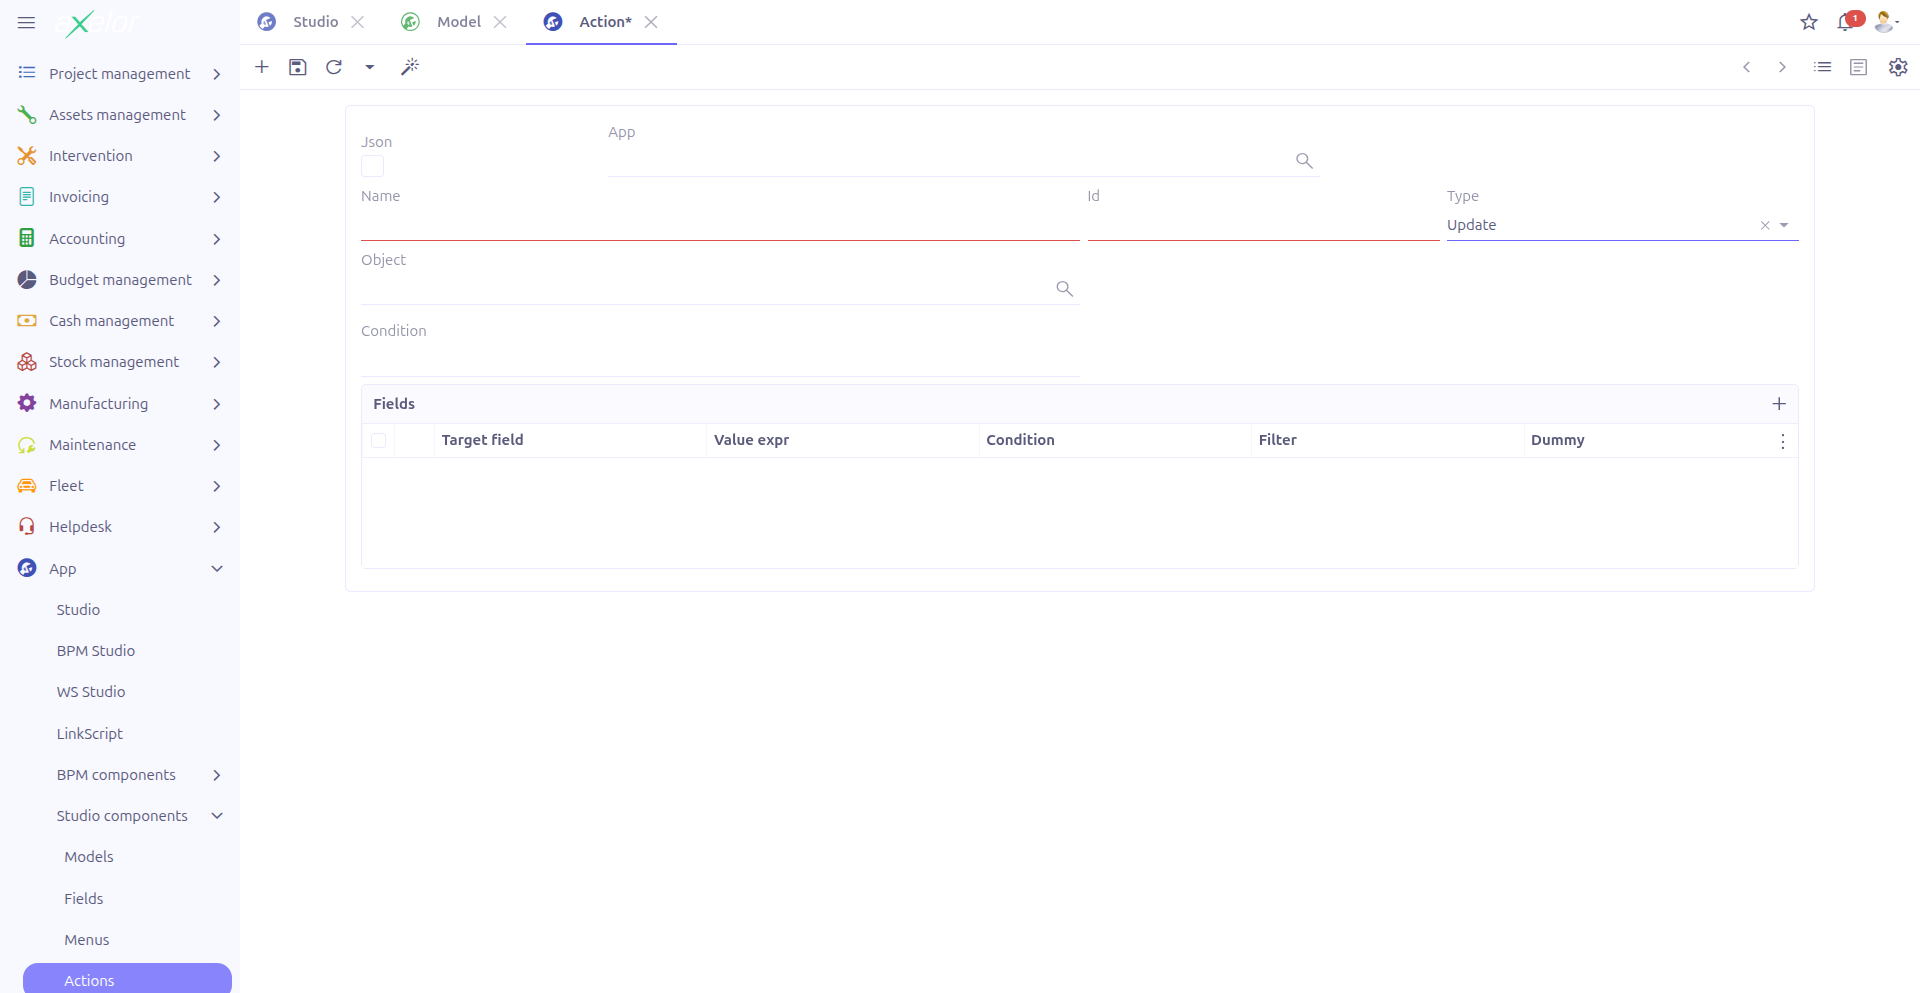This screenshot has height=993, width=1920.
Task: Toggle the Json checkbox
Action: pos(371,166)
